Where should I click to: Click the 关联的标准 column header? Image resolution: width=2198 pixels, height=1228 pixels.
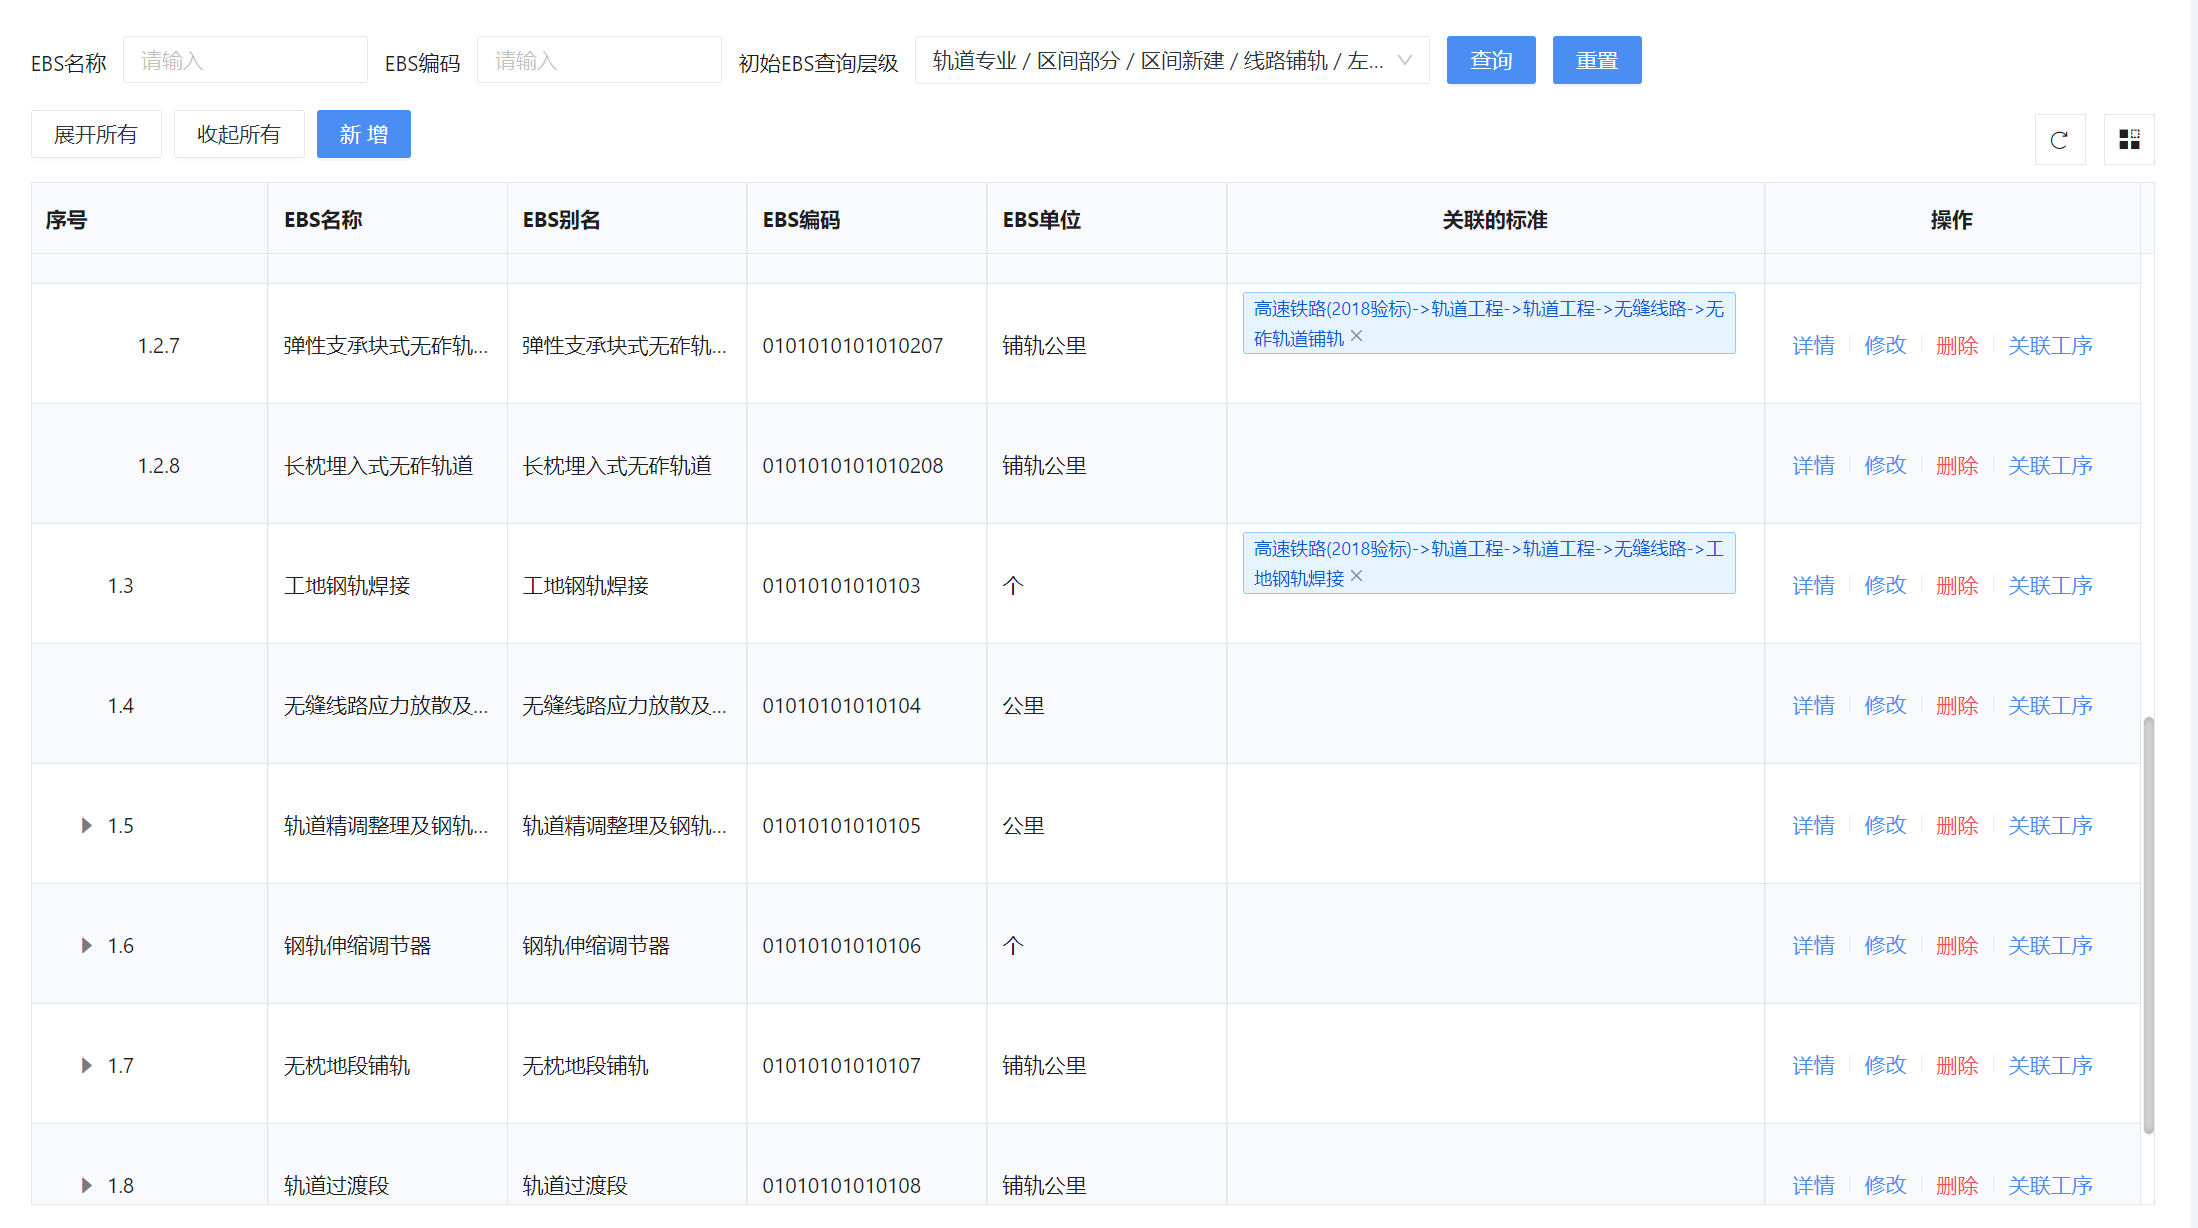[x=1495, y=219]
